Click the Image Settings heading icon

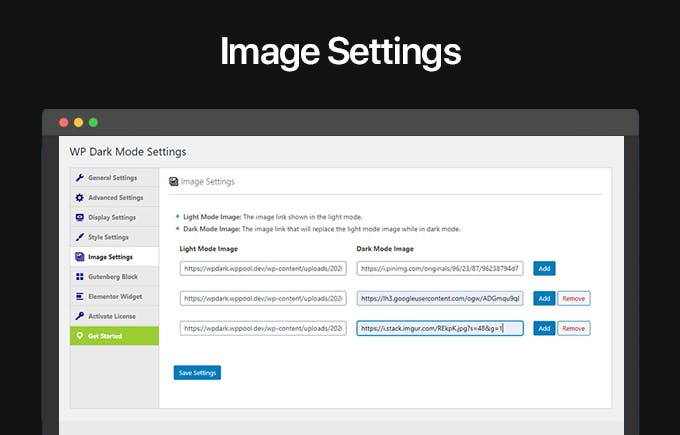(x=173, y=182)
